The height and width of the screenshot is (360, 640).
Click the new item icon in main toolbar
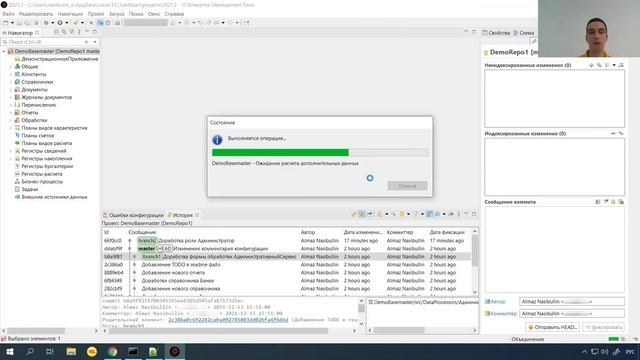pos(6,23)
